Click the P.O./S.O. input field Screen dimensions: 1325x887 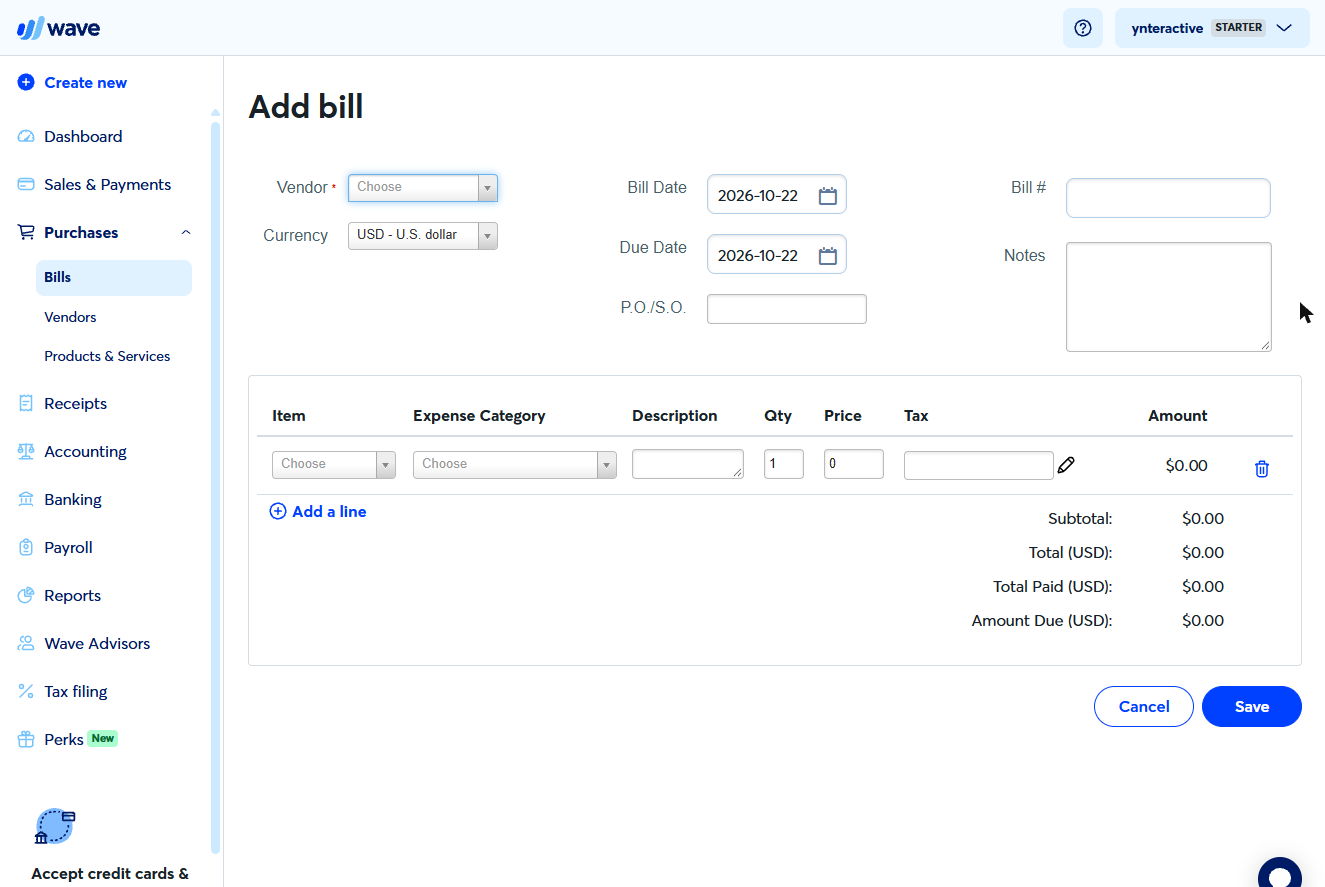point(787,309)
